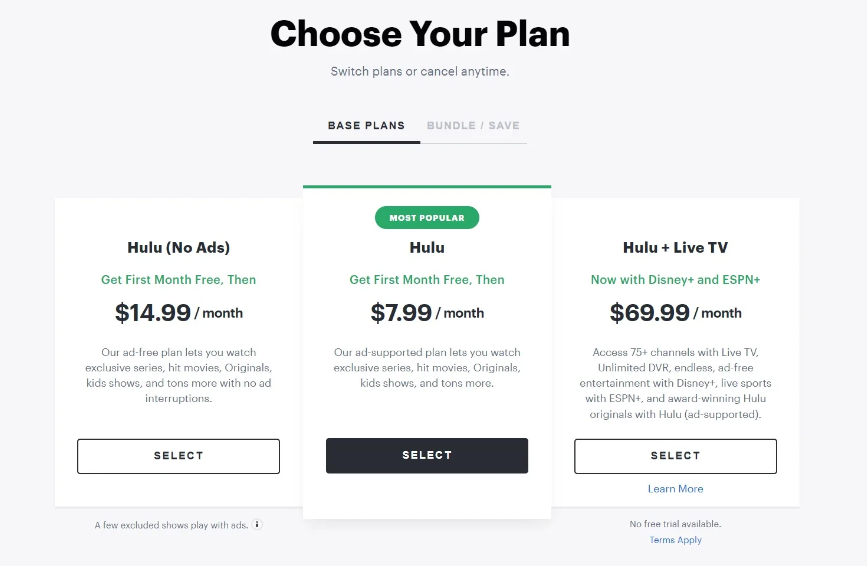
Task: Select the most popular Hulu plan button
Action: coord(427,455)
